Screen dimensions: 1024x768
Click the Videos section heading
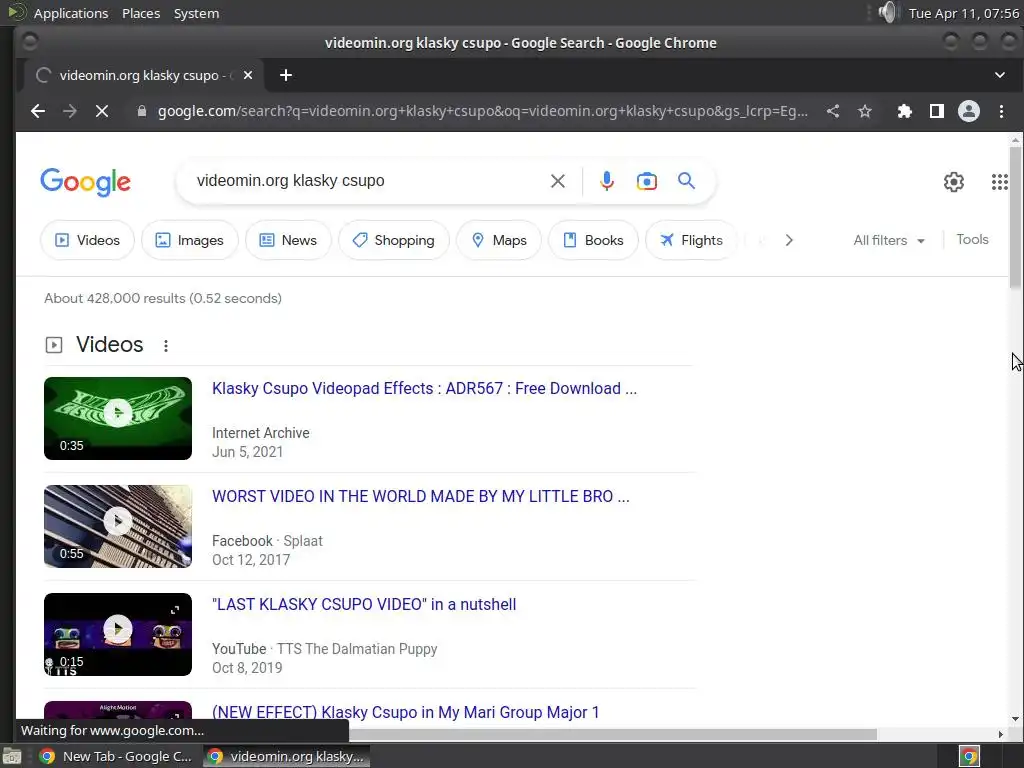[x=110, y=345]
